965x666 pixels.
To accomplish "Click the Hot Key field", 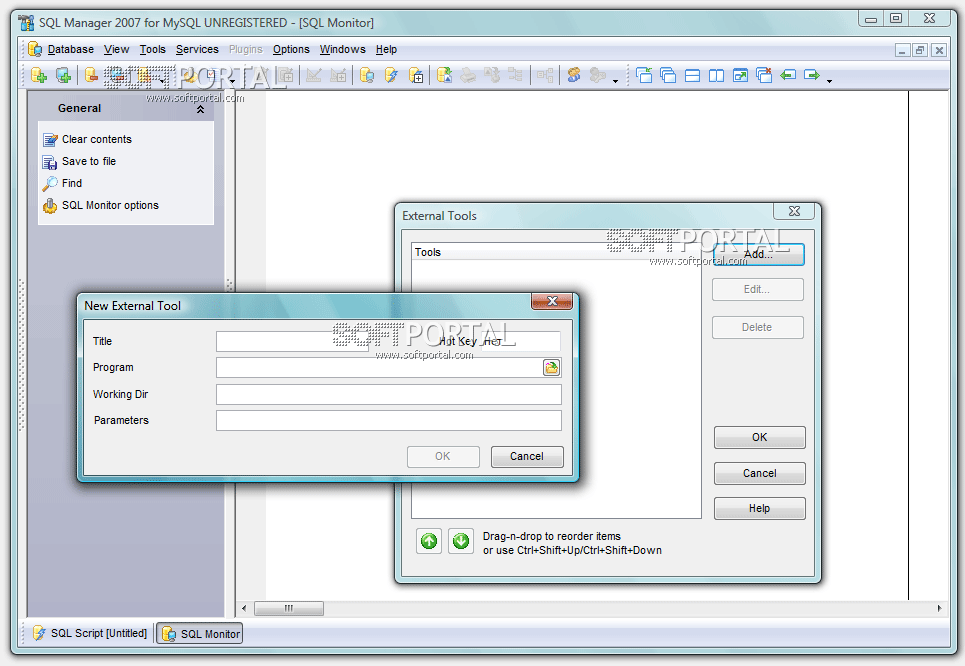I will tap(521, 342).
